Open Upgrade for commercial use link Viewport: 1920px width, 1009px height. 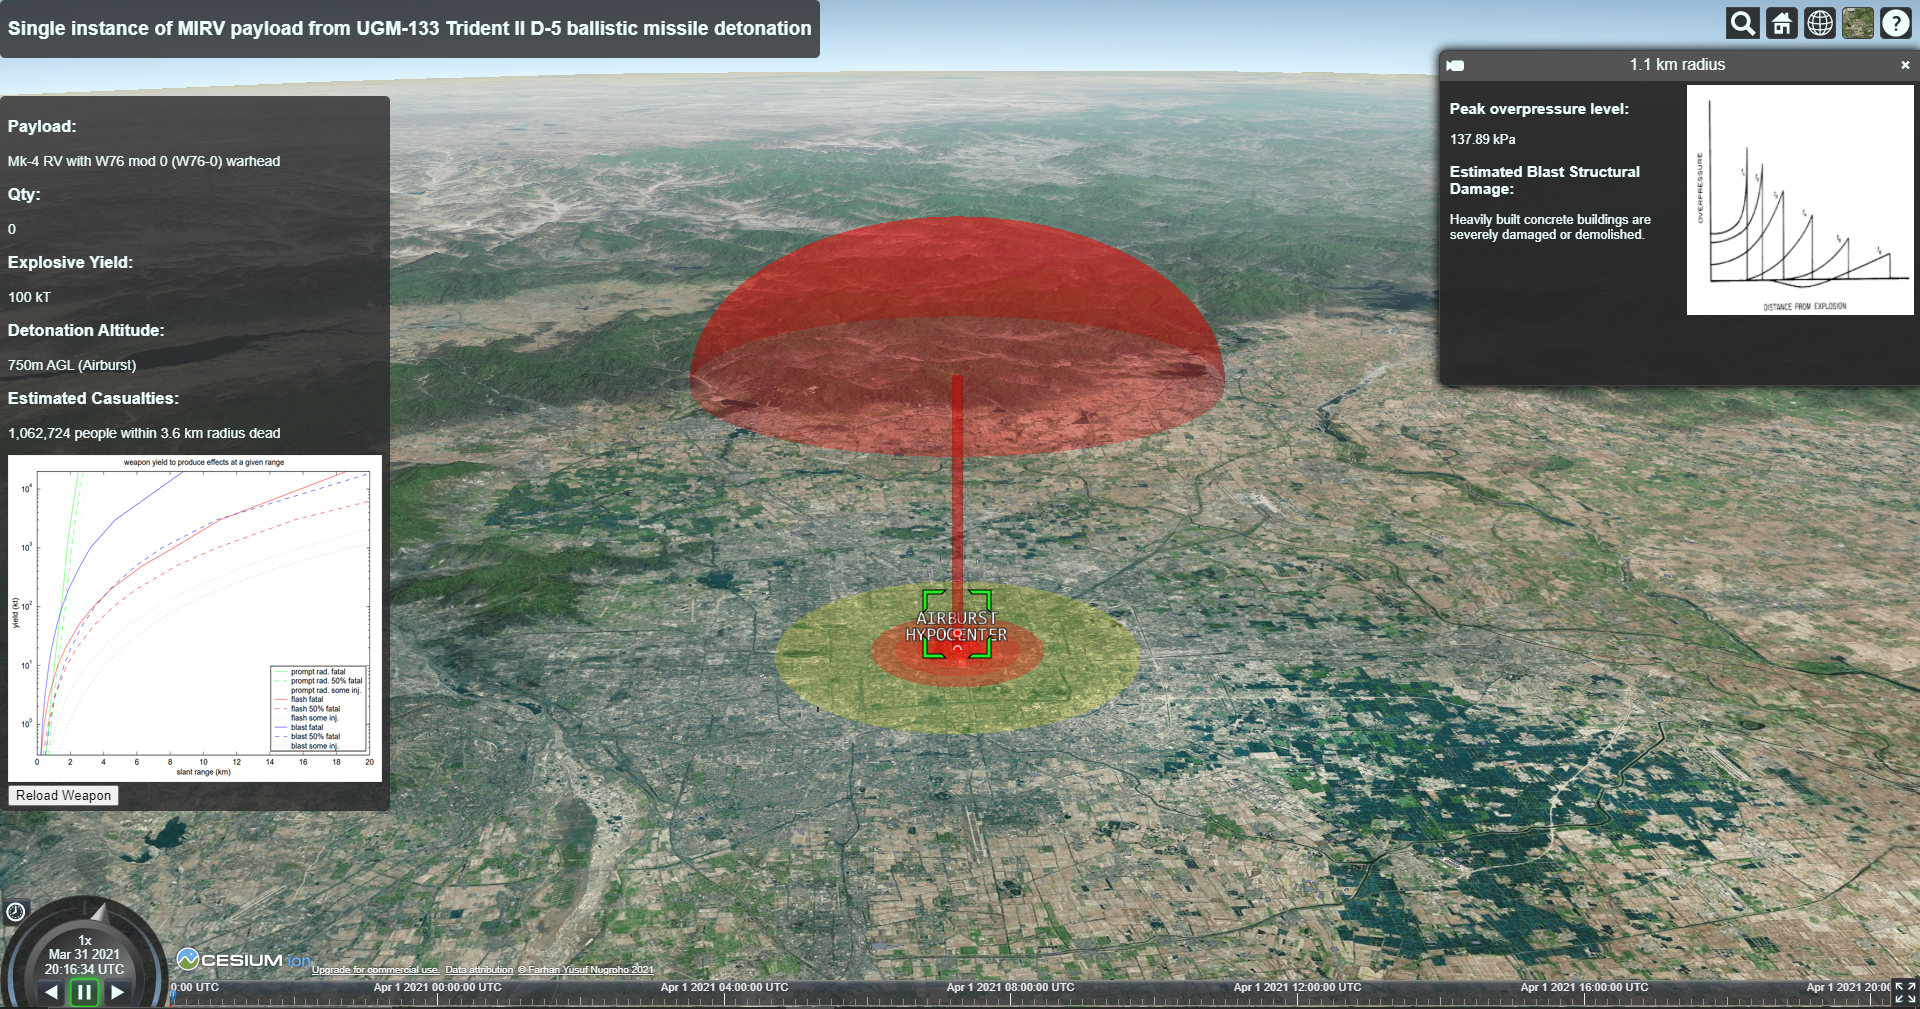375,970
